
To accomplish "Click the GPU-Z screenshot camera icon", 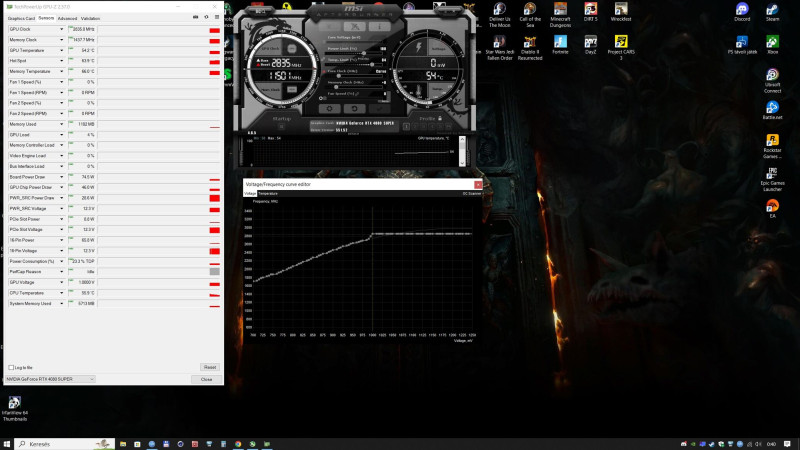I will click(x=194, y=18).
